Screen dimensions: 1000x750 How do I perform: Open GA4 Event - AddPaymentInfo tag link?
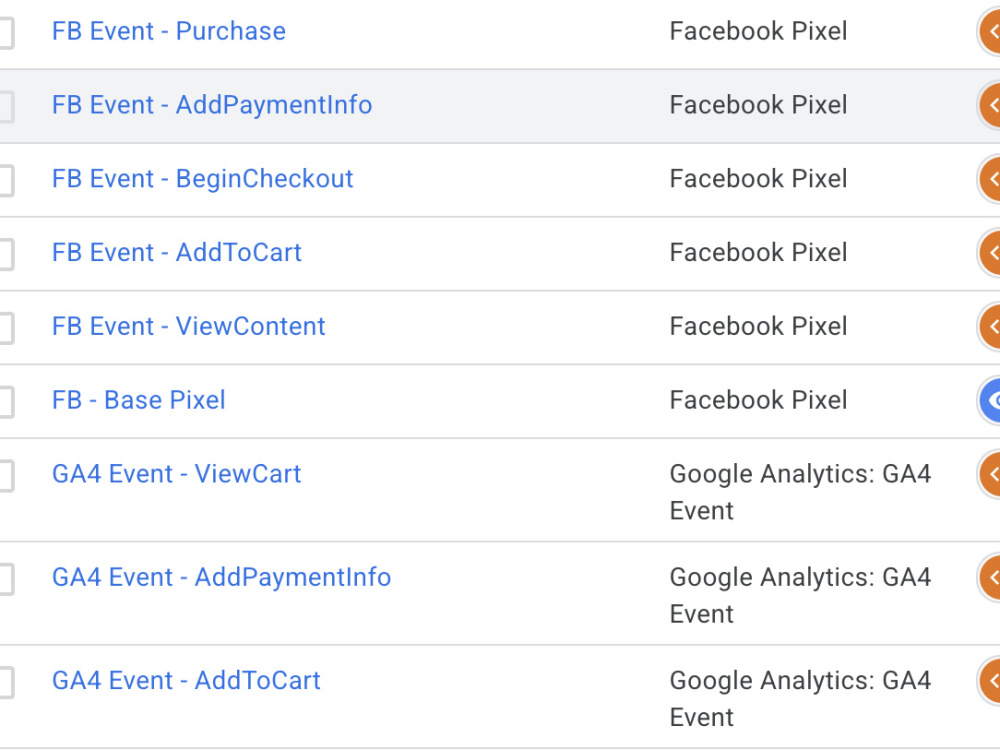pos(221,578)
